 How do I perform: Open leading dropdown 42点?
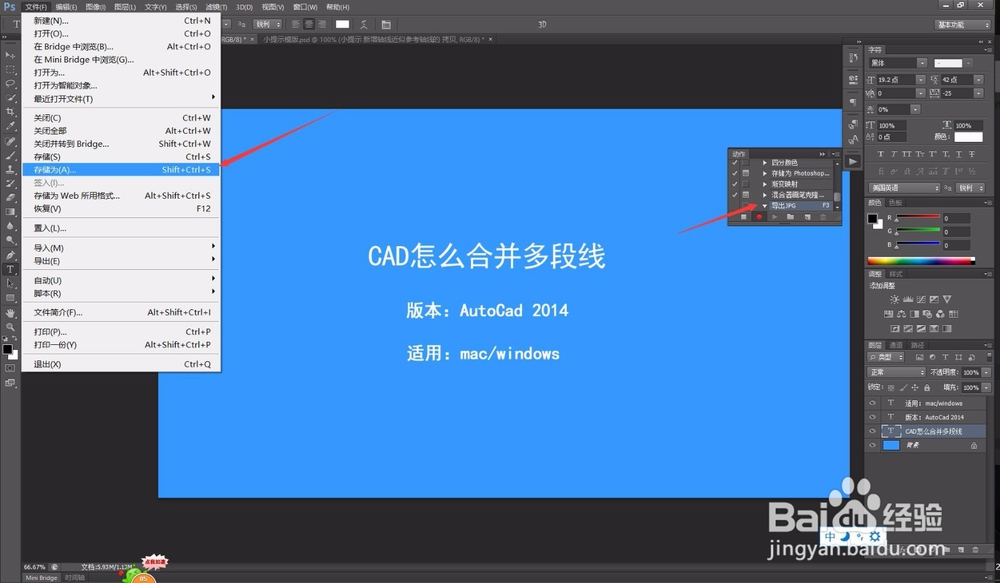point(978,80)
